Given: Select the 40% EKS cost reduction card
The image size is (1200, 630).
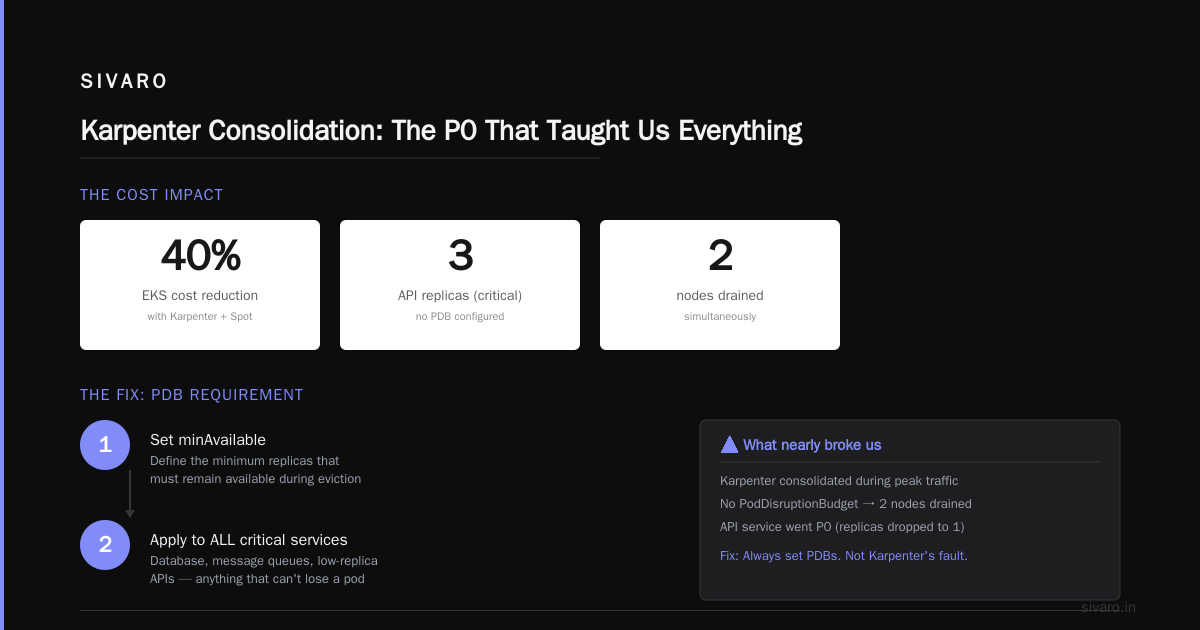Looking at the screenshot, I should coord(200,285).
